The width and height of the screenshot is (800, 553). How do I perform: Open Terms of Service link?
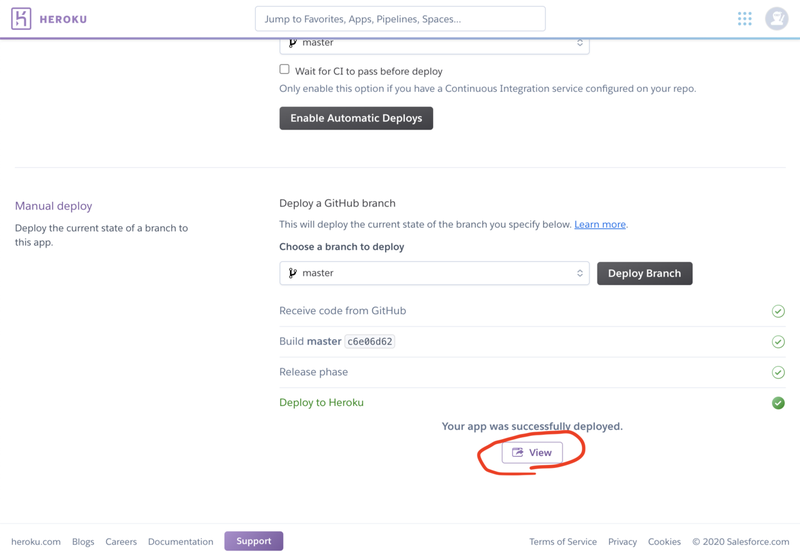click(563, 541)
